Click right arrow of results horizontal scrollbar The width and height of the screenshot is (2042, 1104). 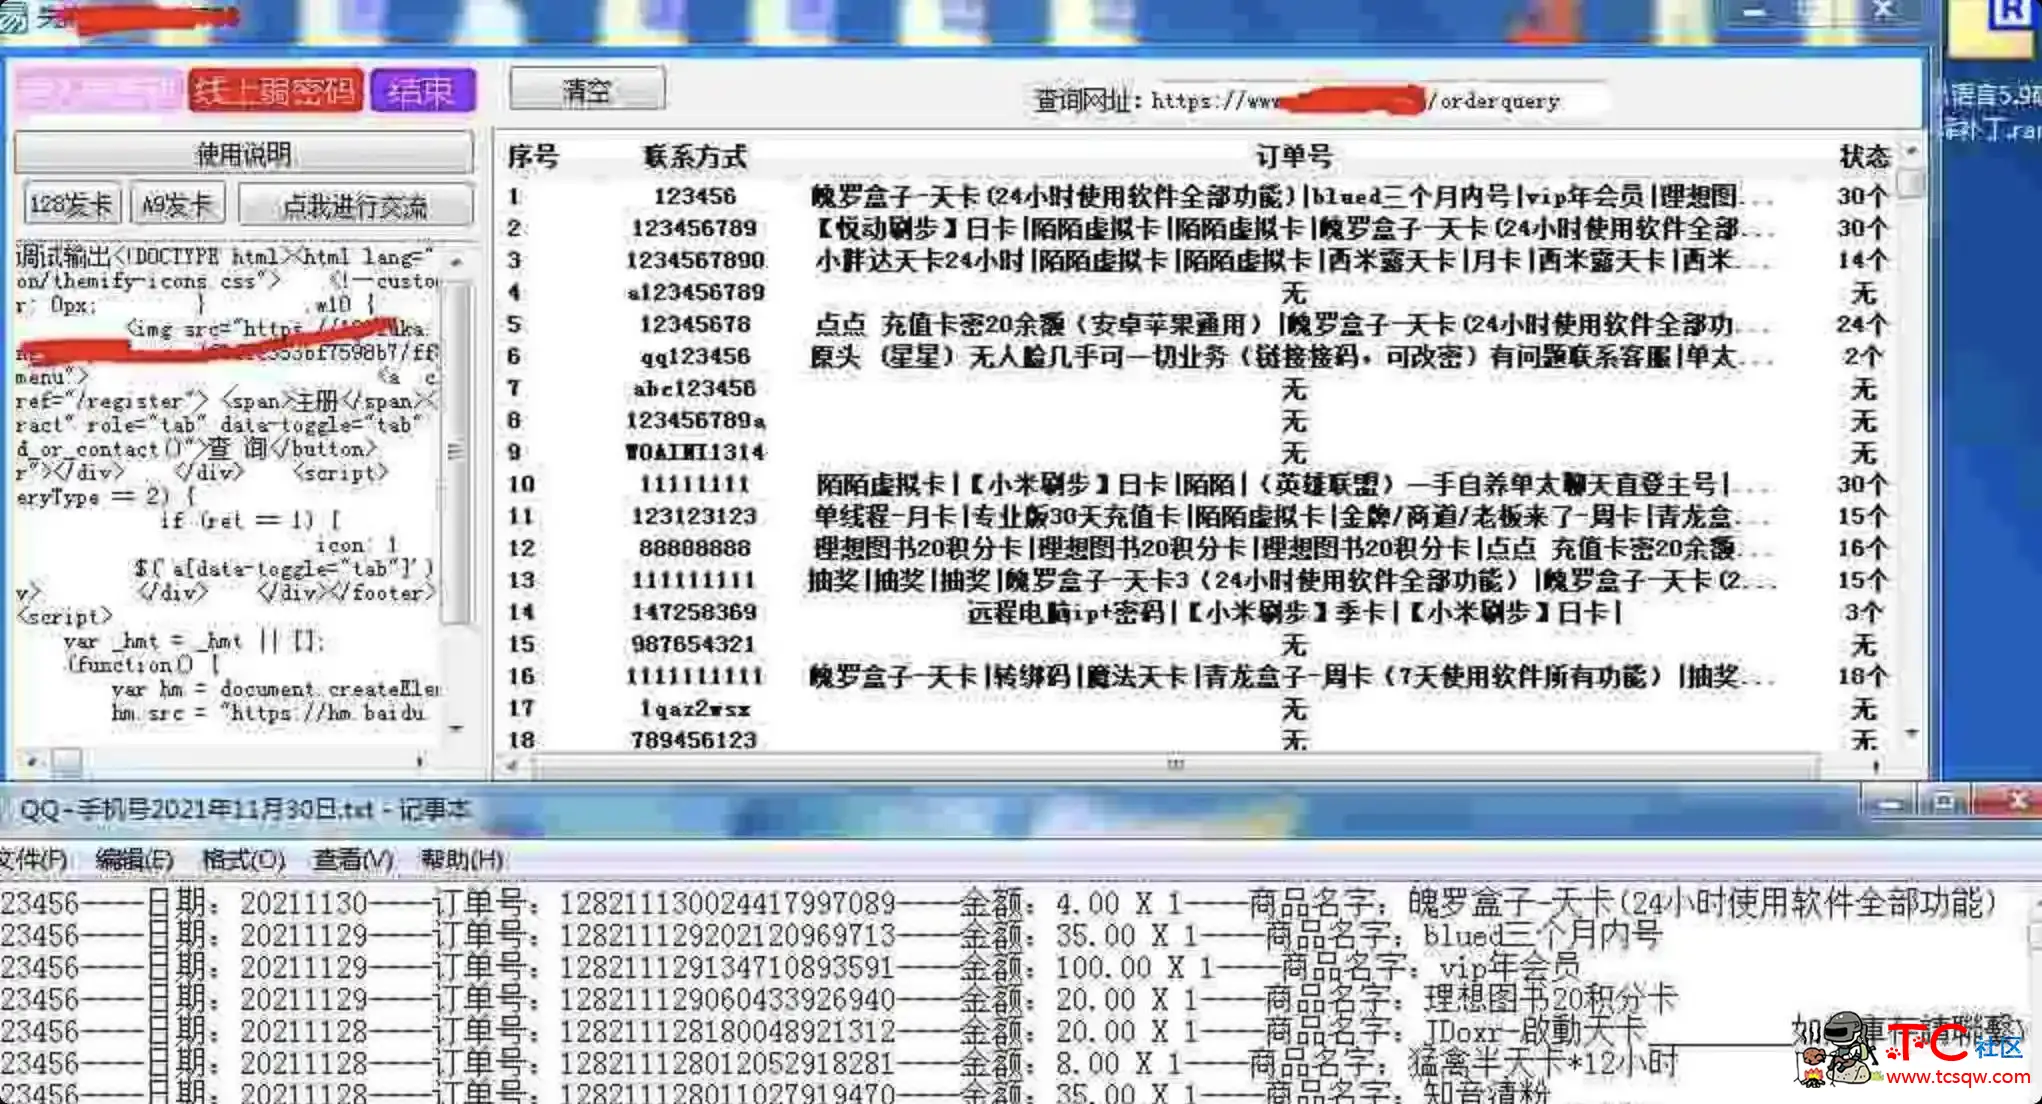coord(1876,765)
